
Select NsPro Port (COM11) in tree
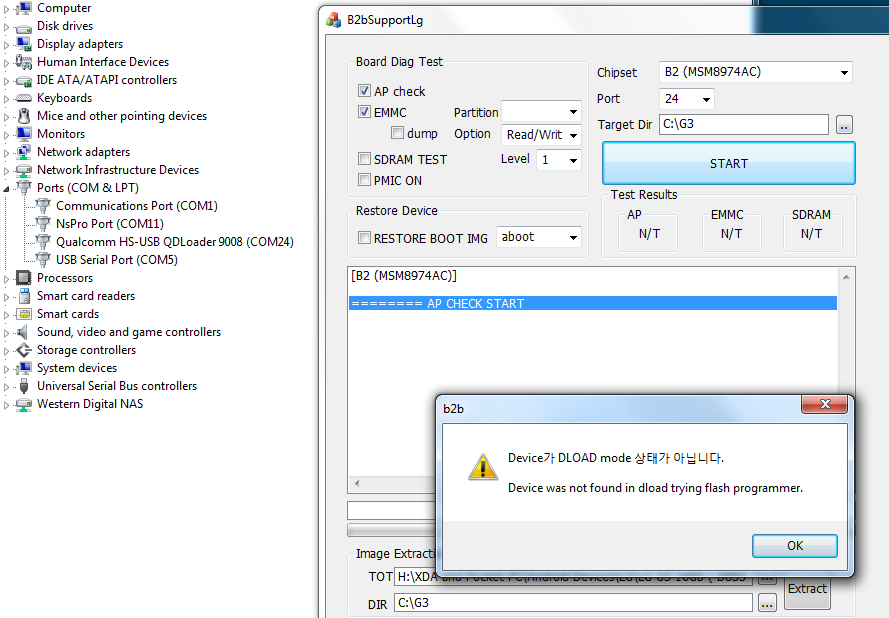(x=109, y=224)
